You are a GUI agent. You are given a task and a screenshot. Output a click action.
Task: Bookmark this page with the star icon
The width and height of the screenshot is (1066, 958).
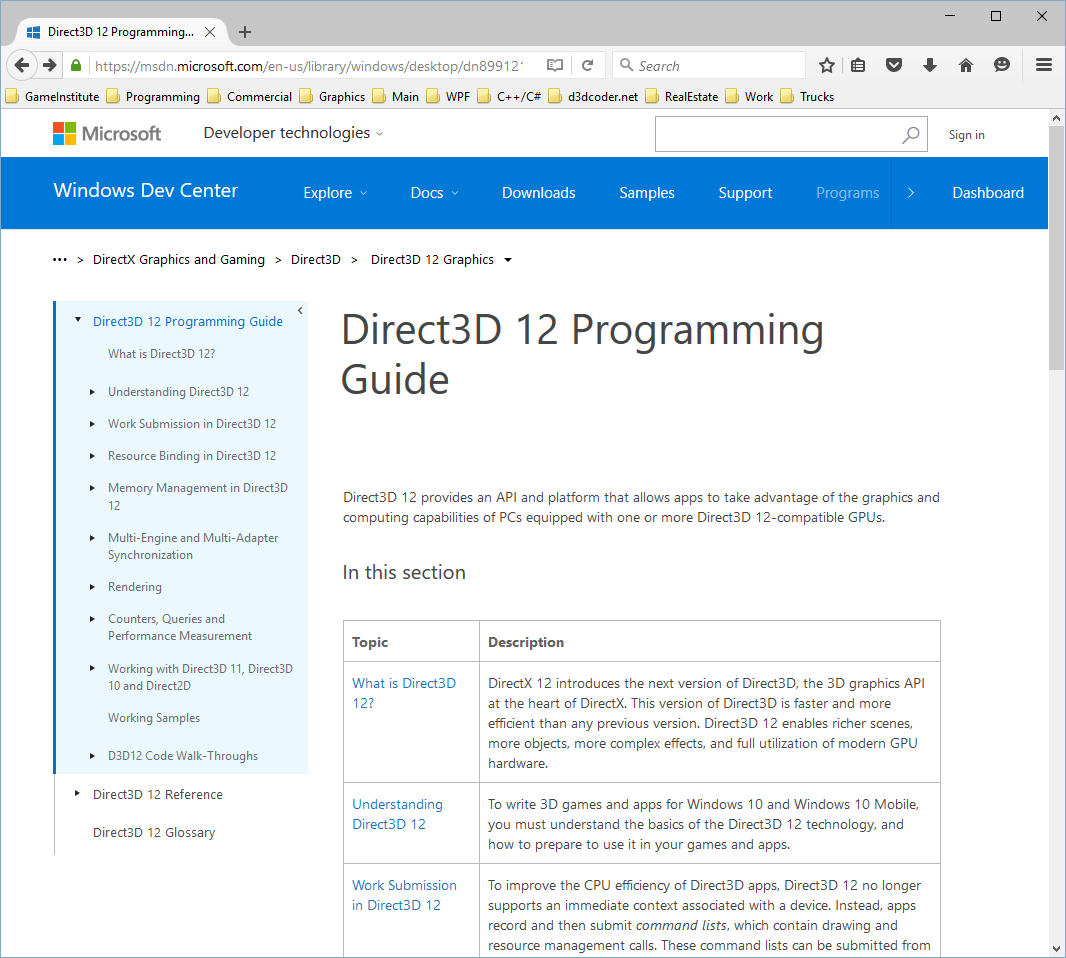[x=826, y=66]
